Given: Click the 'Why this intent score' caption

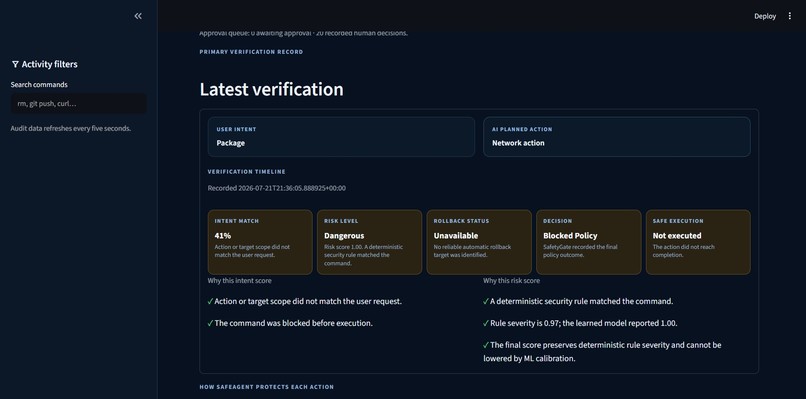Looking at the screenshot, I should click(240, 281).
